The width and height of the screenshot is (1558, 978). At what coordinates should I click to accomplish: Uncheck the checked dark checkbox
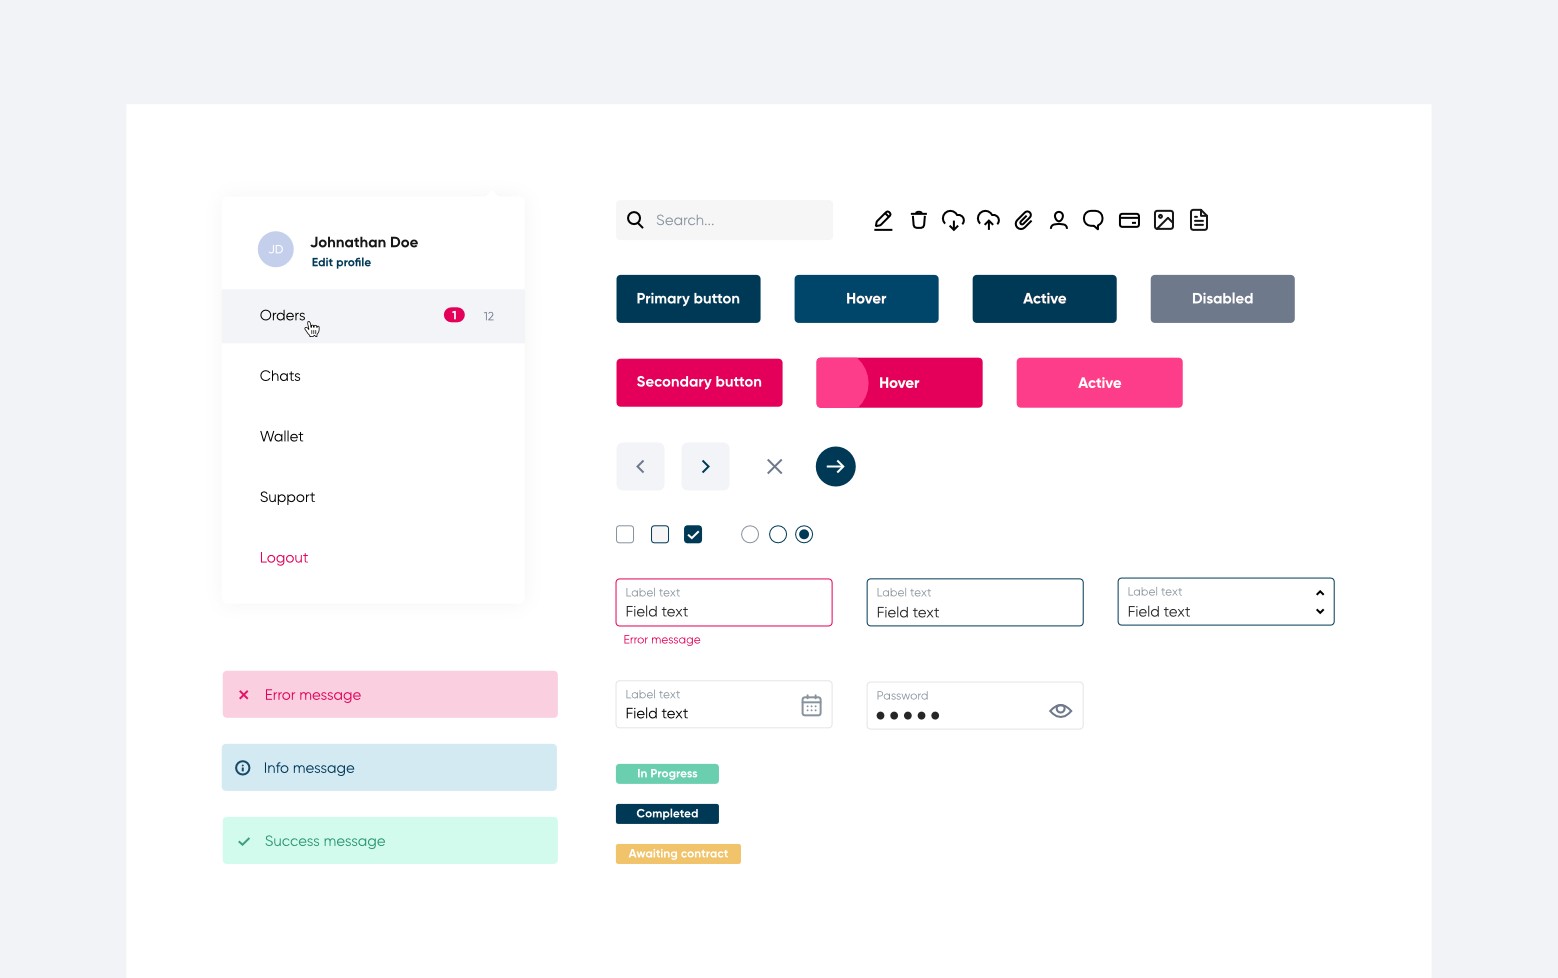[x=693, y=534]
